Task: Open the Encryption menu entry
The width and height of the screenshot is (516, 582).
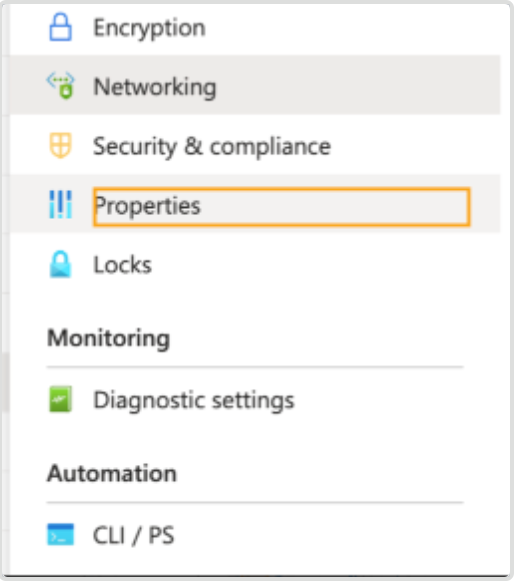Action: 149,28
